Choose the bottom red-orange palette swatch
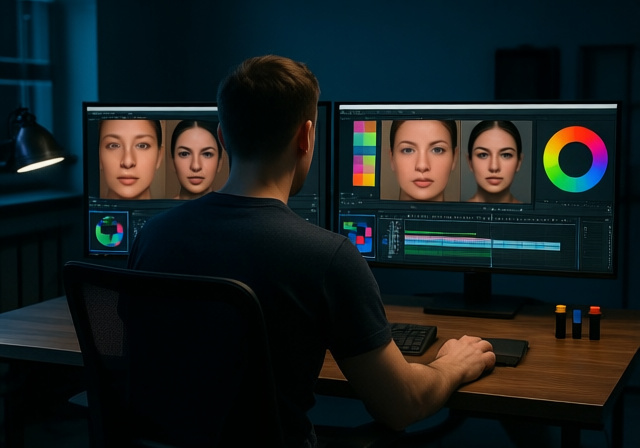 358,180
